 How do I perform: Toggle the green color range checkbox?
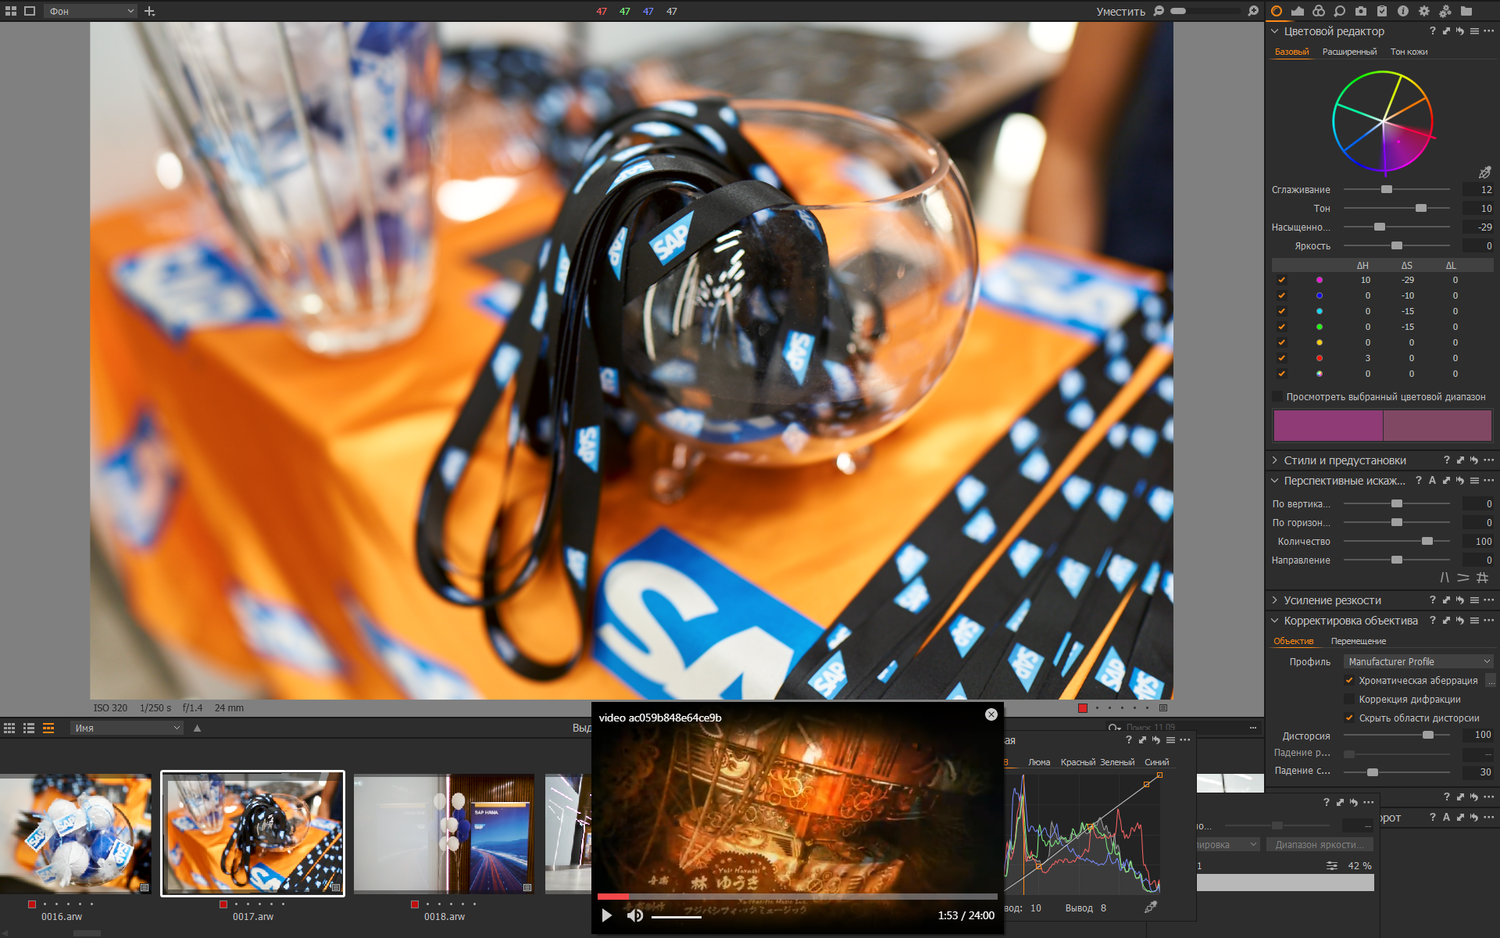[1281, 327]
